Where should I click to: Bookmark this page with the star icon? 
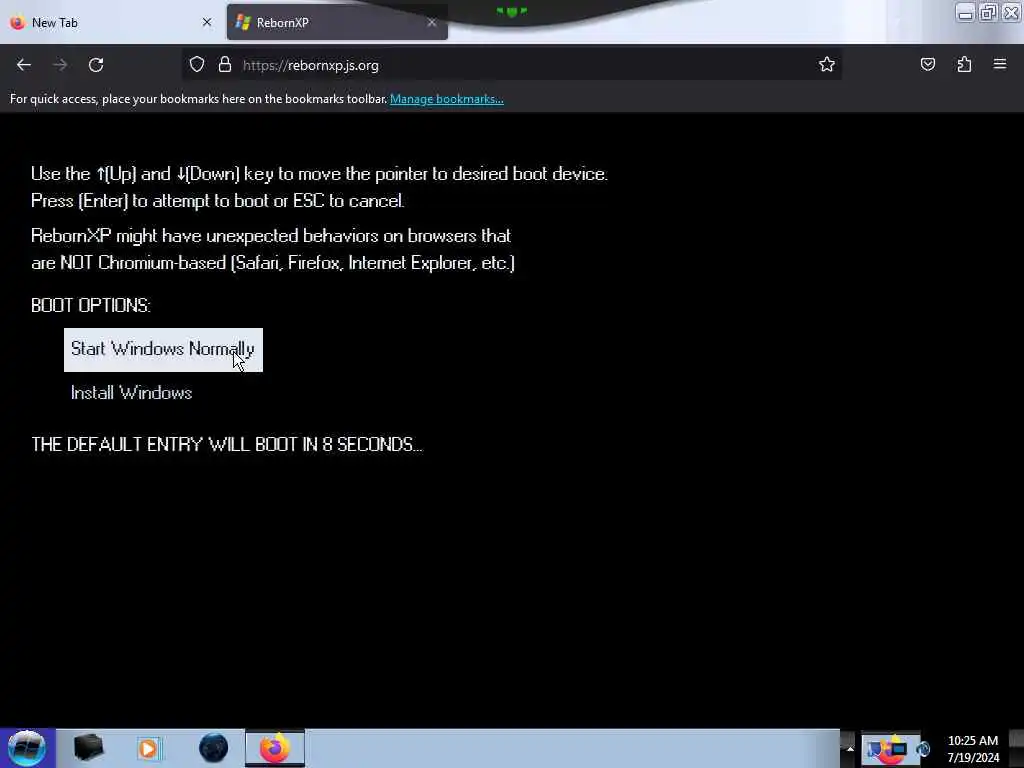coord(827,65)
